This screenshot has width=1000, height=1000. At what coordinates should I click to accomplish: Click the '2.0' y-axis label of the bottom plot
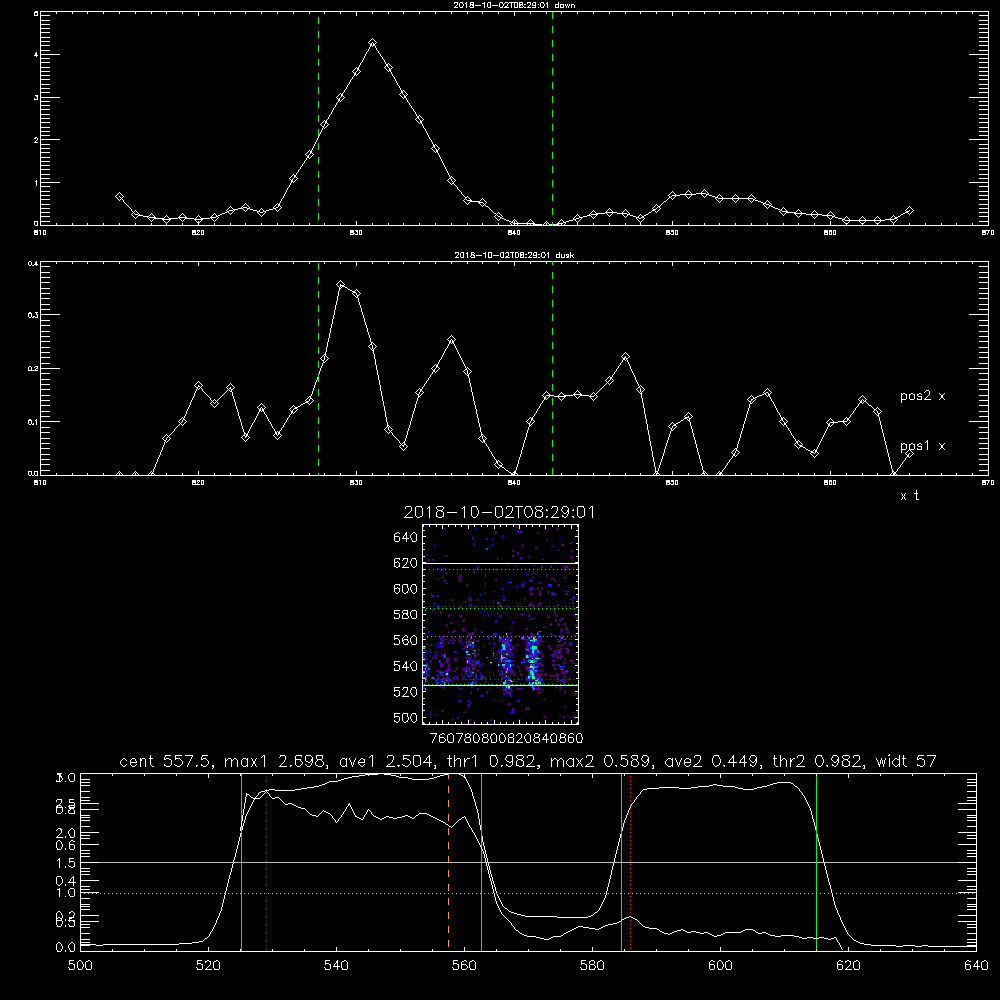coord(68,833)
